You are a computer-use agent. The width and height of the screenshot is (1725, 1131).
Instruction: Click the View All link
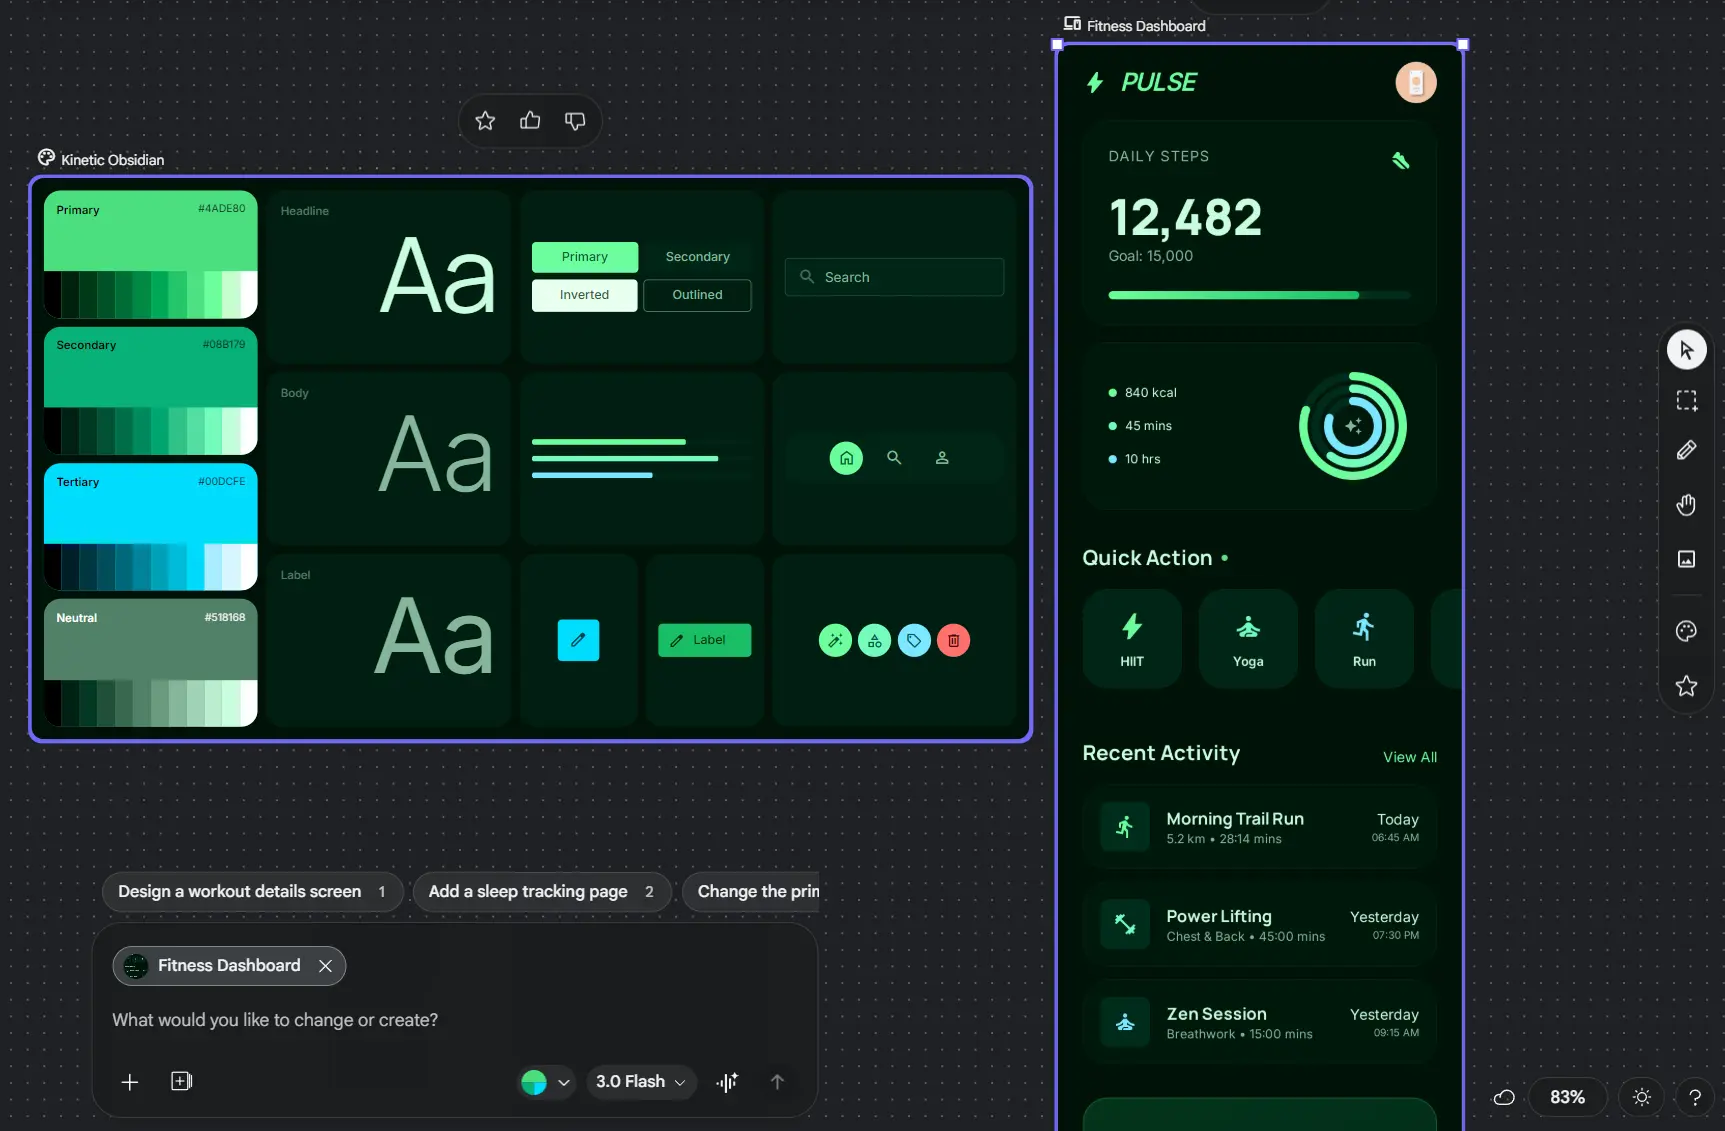click(x=1409, y=757)
